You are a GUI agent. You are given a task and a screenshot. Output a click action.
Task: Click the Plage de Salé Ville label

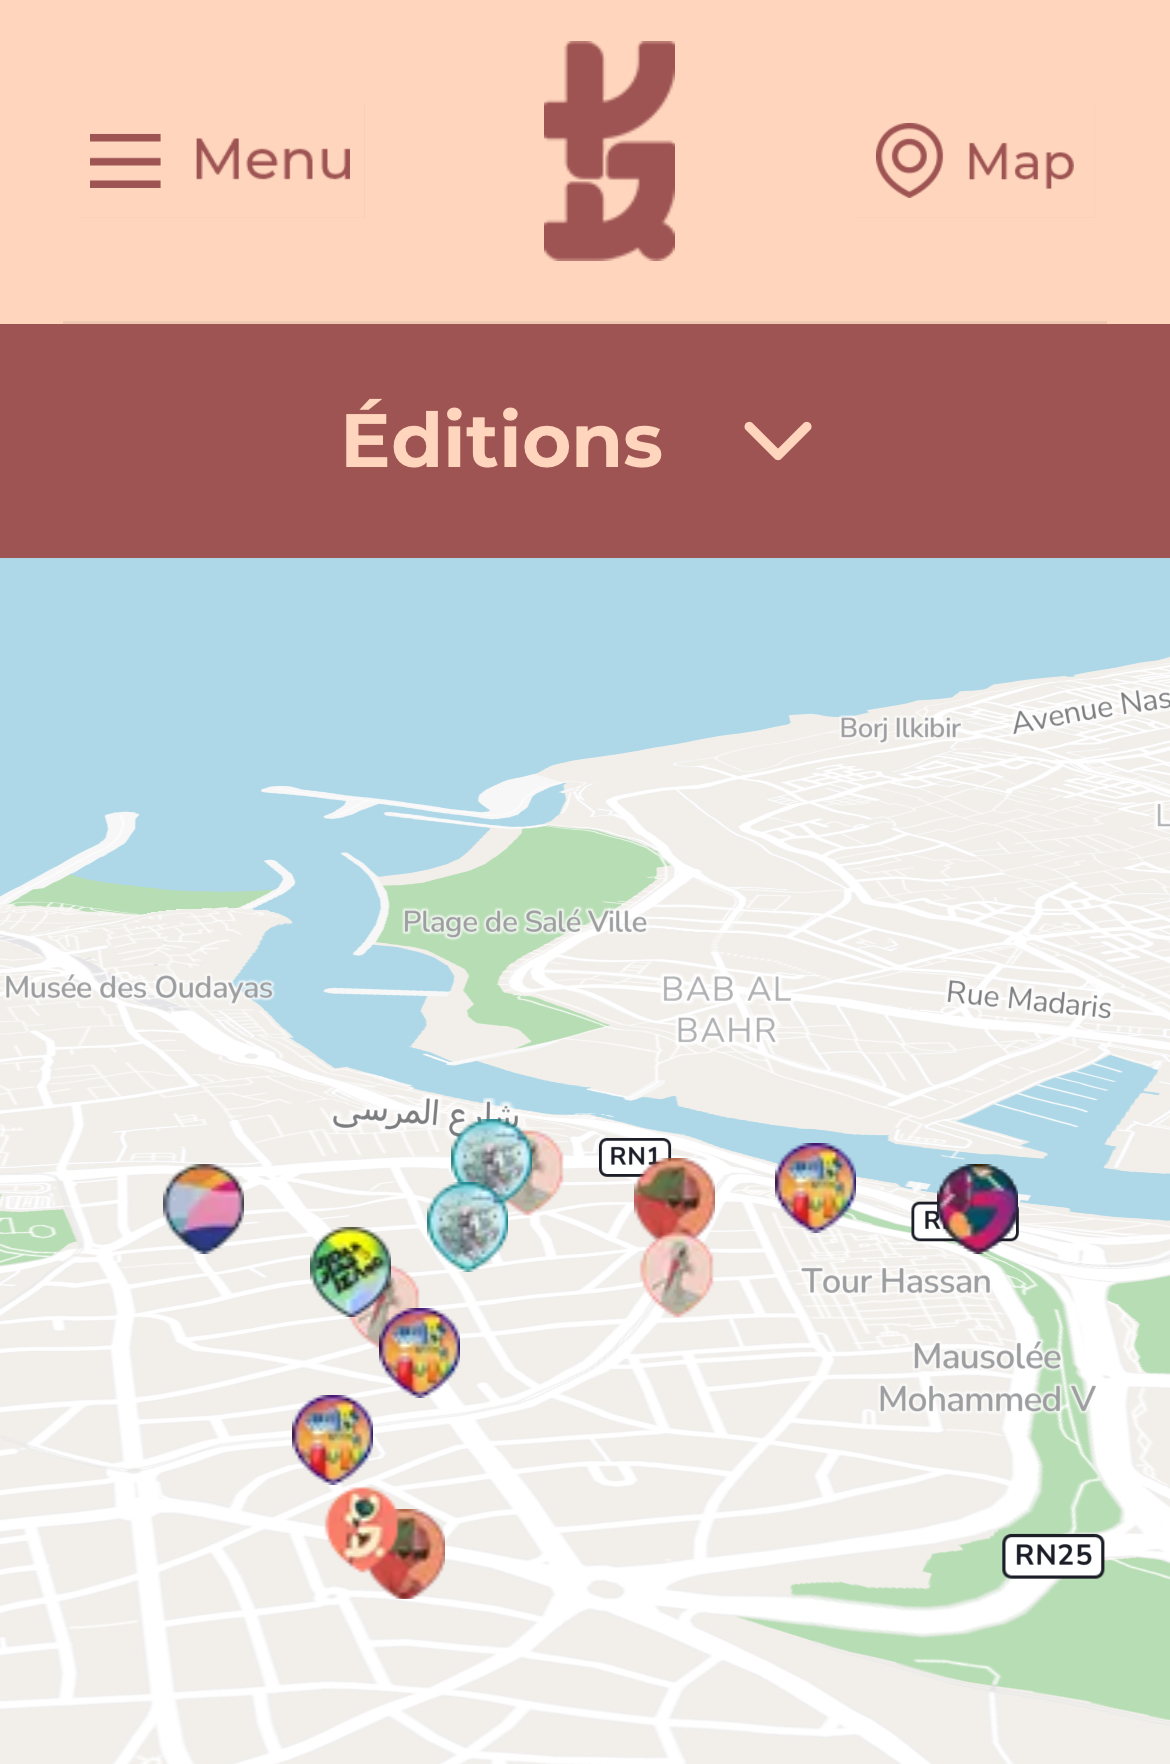coord(525,921)
